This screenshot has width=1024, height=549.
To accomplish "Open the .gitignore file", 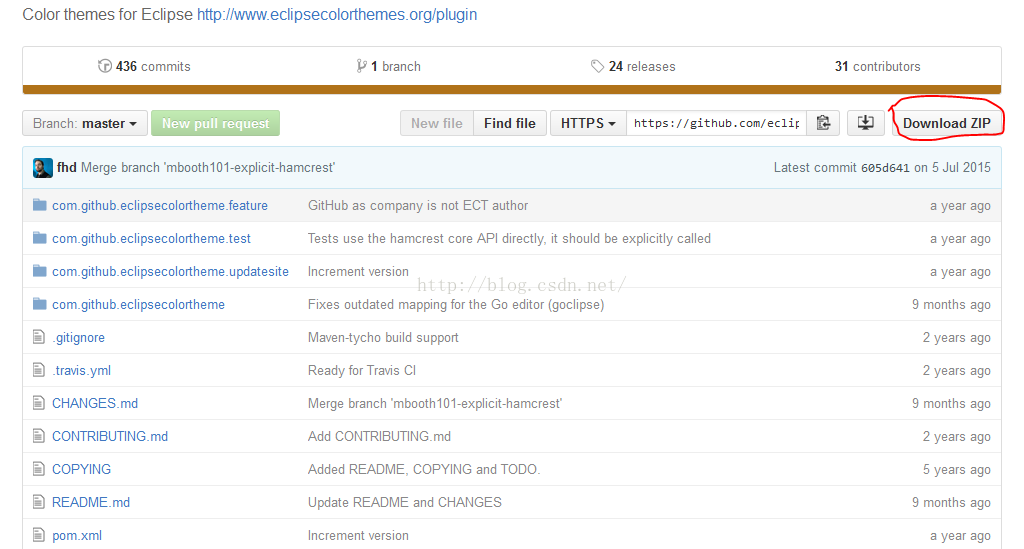I will point(78,337).
